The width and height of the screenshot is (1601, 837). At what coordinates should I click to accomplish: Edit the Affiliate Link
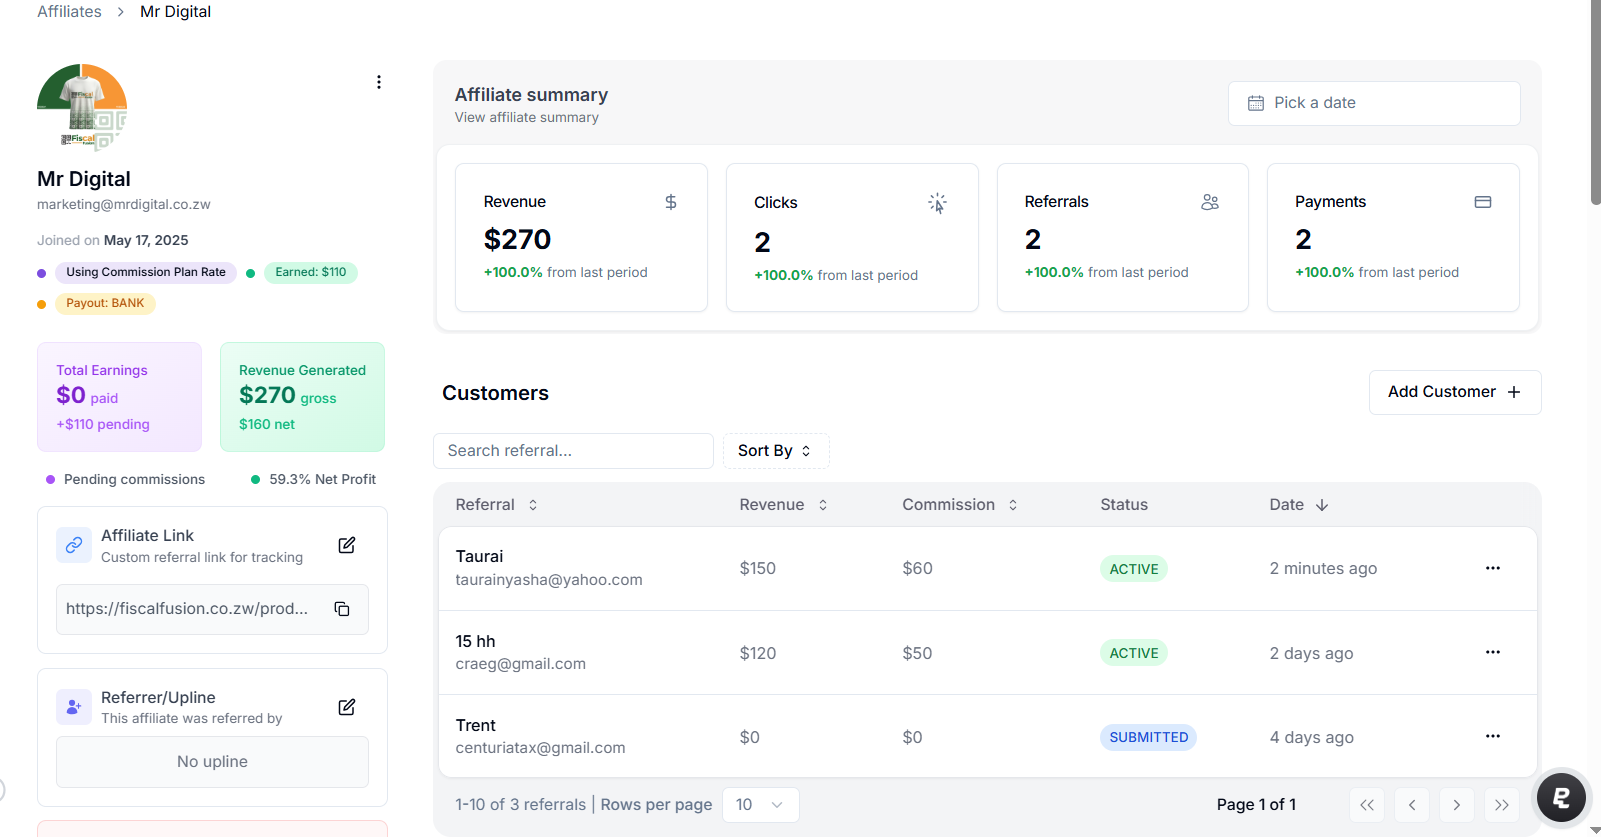tap(347, 545)
